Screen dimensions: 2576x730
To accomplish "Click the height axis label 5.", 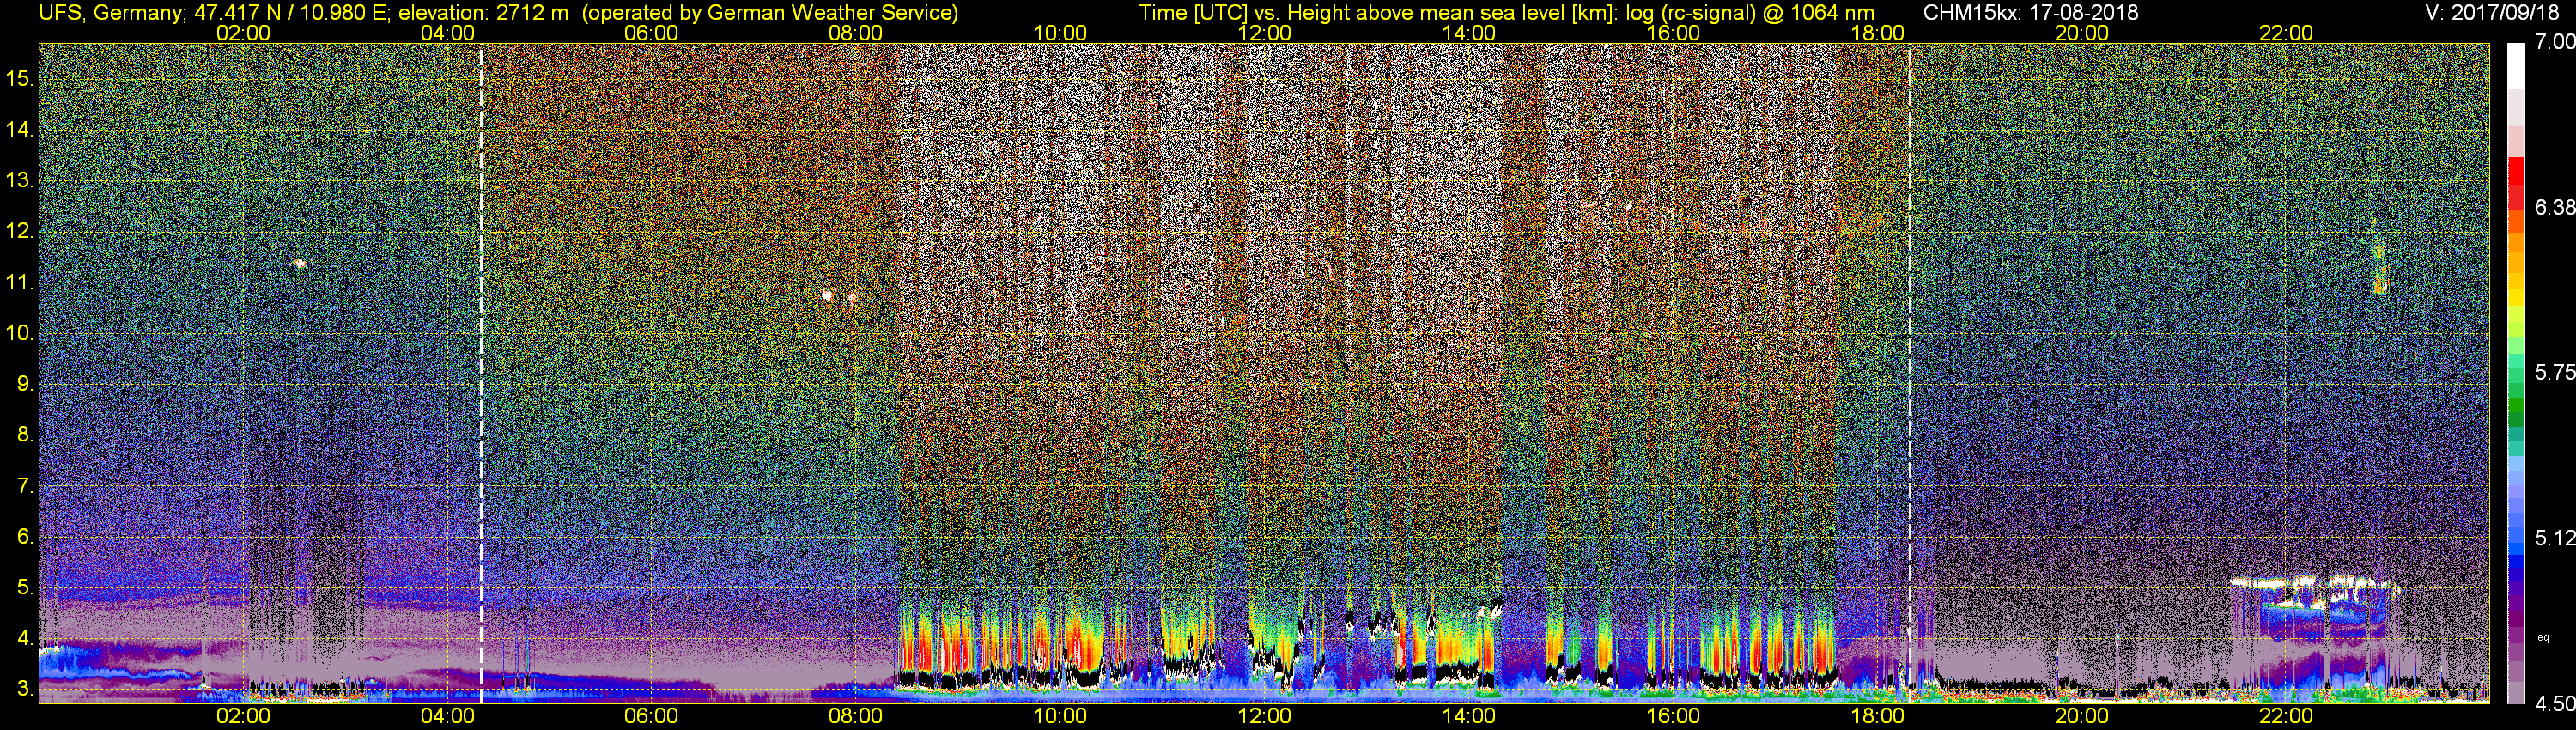I will (24, 588).
